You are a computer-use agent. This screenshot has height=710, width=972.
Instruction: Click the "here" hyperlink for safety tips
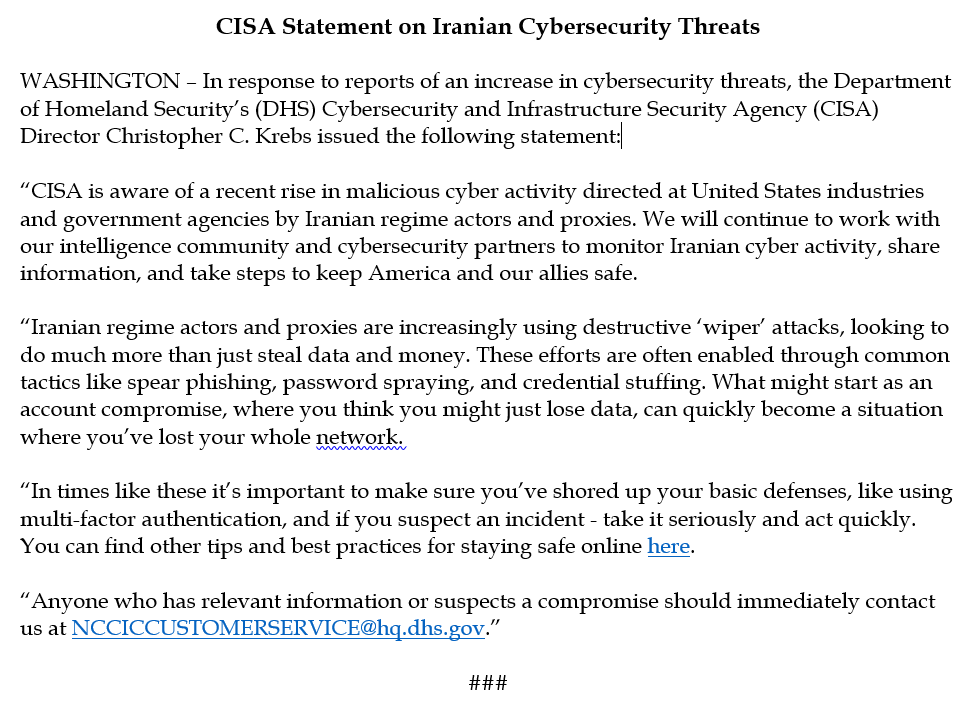[668, 547]
